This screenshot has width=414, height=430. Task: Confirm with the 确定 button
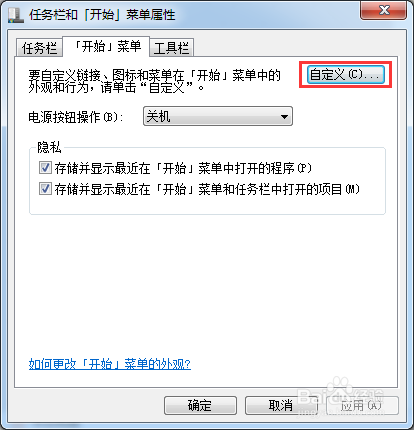point(200,405)
